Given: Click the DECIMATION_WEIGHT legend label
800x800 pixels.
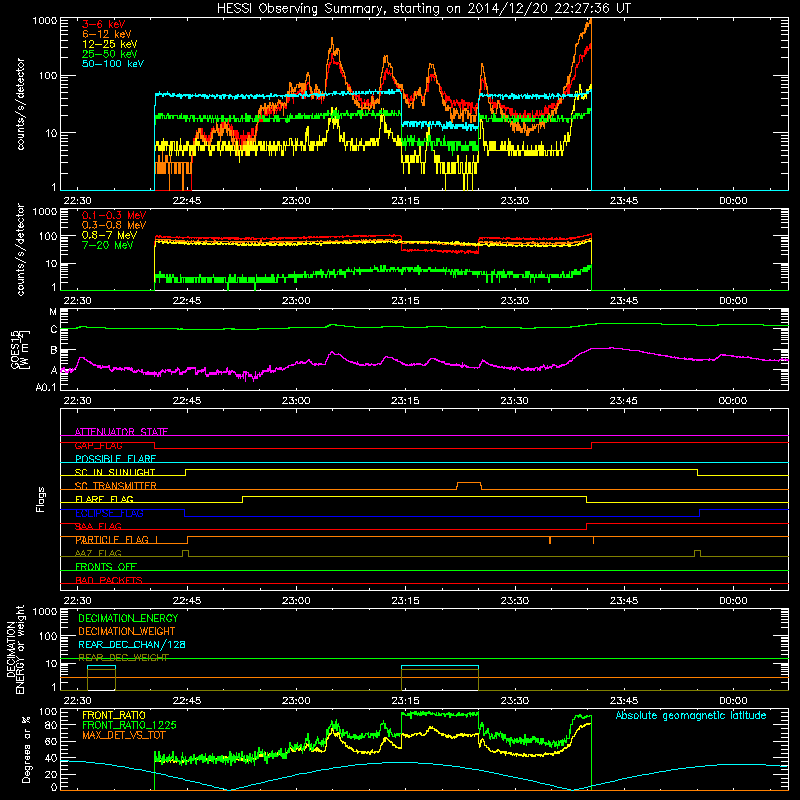Looking at the screenshot, I should coord(127,631).
